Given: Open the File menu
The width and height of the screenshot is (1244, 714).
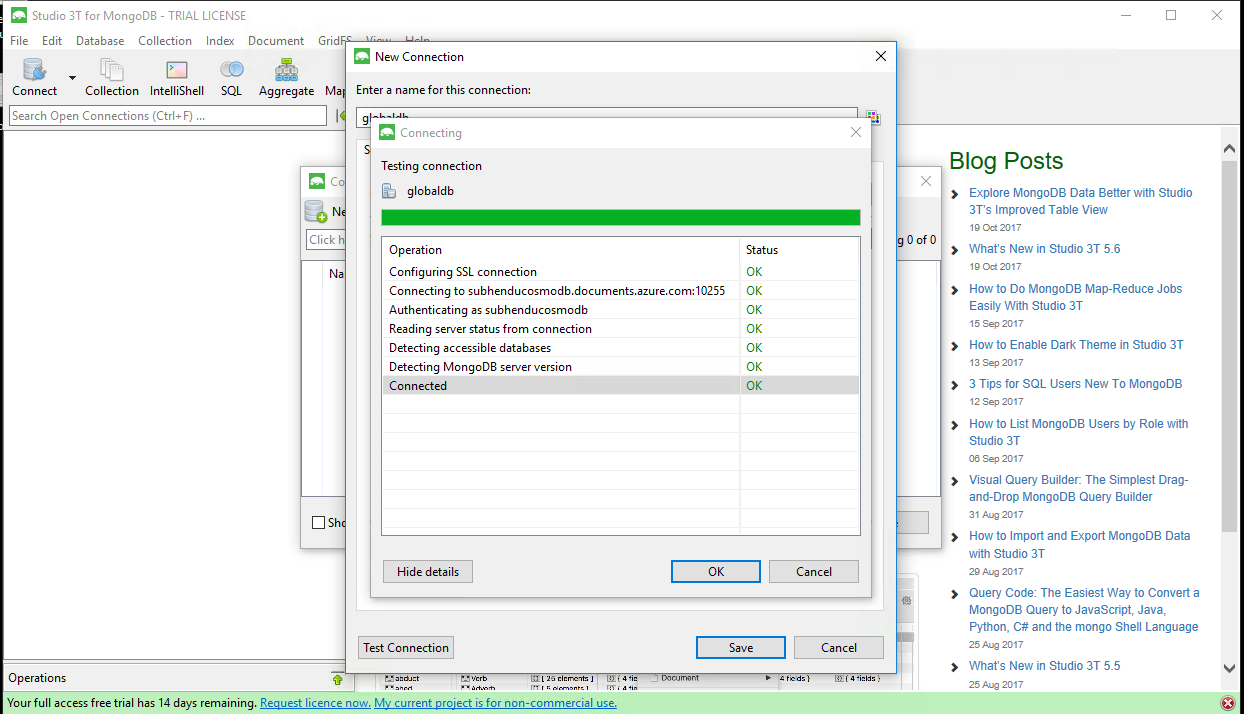Looking at the screenshot, I should [x=19, y=41].
